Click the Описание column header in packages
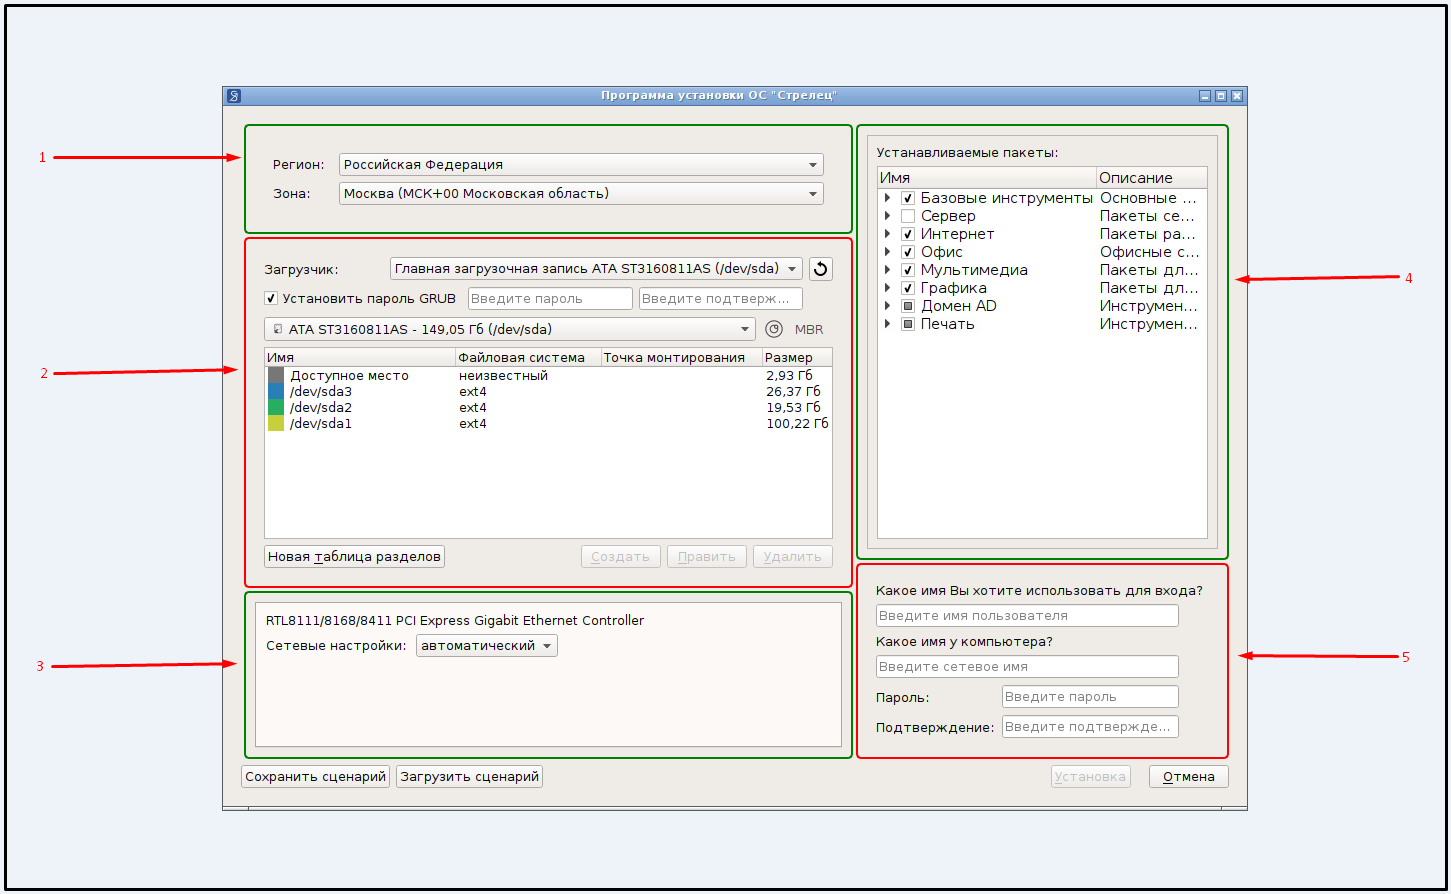Image resolution: width=1451 pixels, height=894 pixels. [x=1152, y=178]
